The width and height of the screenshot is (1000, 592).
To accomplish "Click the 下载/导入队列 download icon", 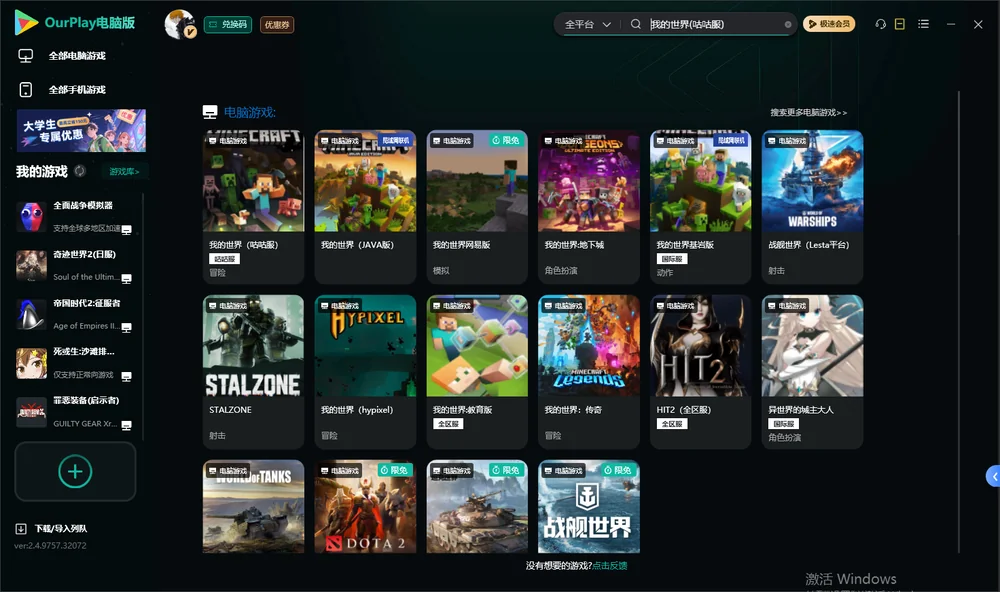I will coord(21,529).
